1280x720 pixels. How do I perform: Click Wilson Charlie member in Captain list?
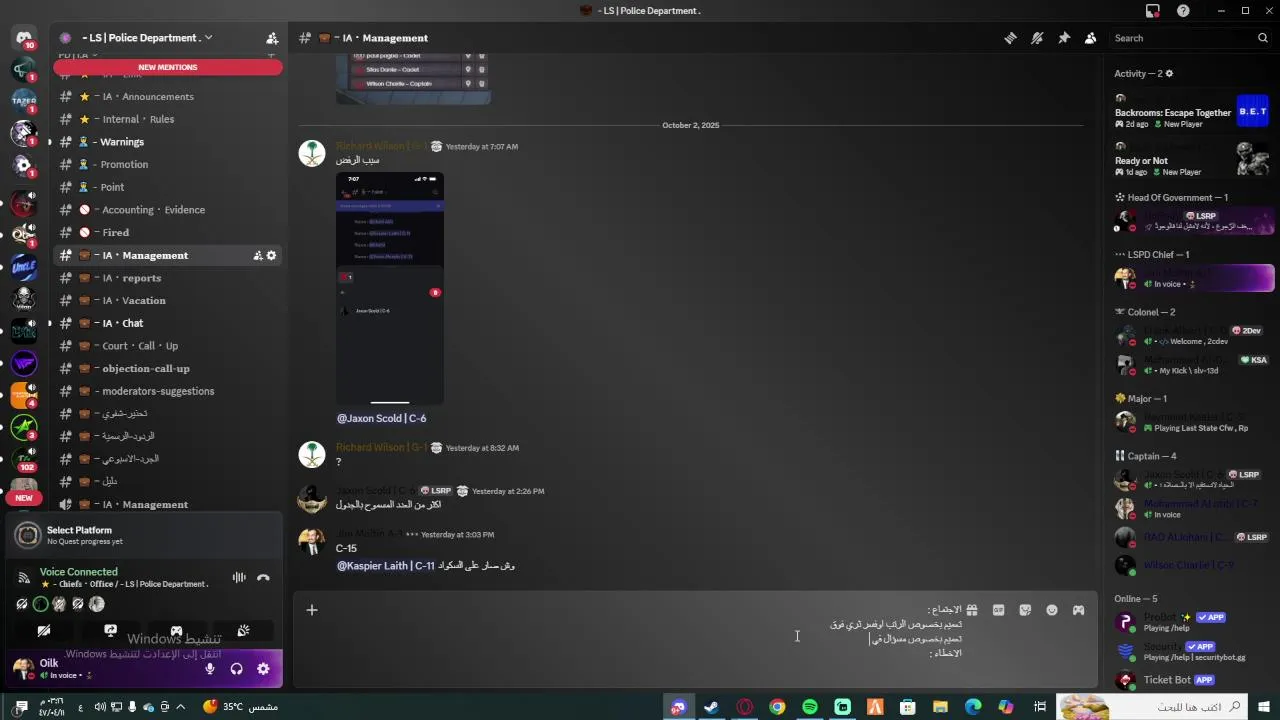tap(1193, 566)
